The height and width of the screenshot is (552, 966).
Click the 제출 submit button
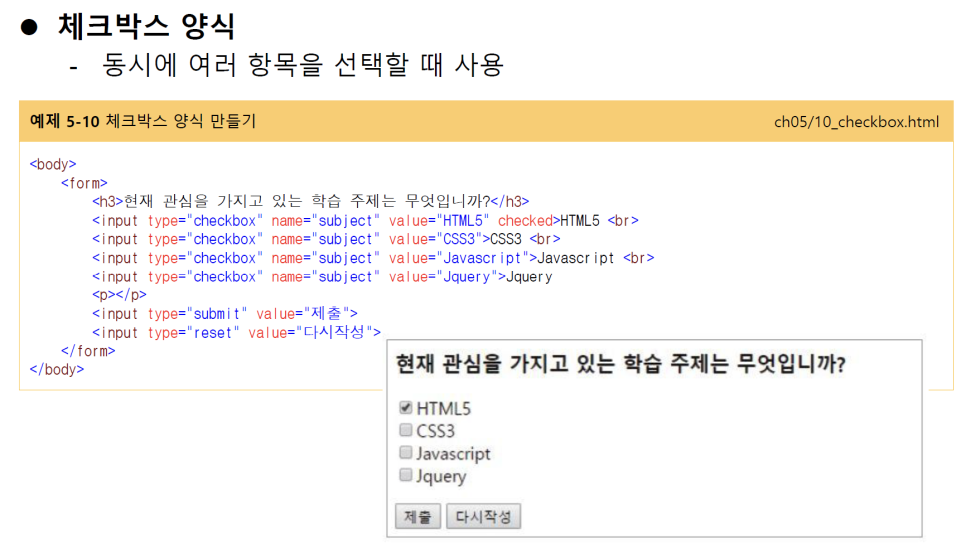(418, 516)
